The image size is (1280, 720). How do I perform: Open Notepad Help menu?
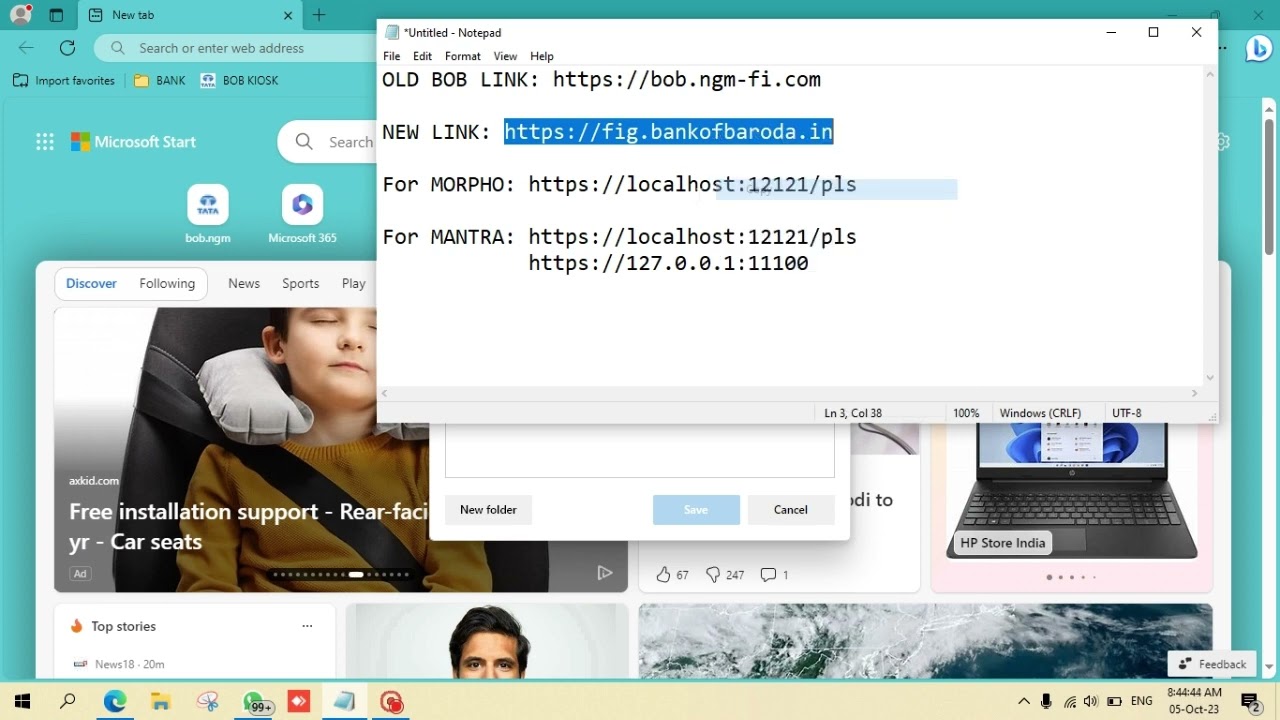coord(541,56)
